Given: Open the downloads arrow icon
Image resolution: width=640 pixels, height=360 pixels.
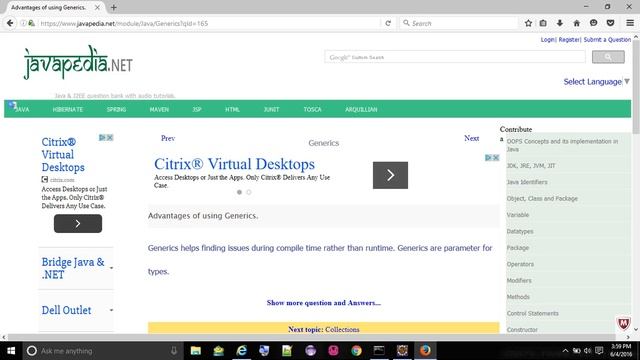Looking at the screenshot, I should click(560, 23).
